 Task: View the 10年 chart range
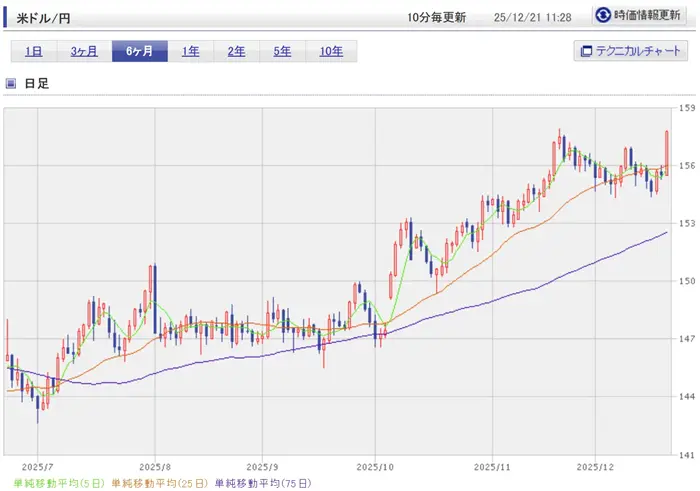click(x=331, y=52)
